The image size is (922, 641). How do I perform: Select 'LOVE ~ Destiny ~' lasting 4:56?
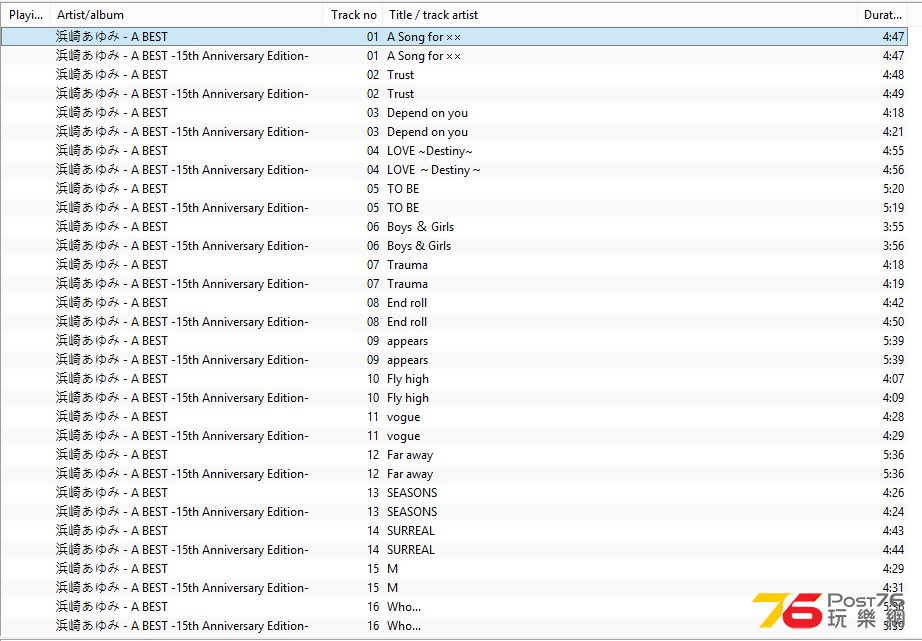pyautogui.click(x=433, y=170)
